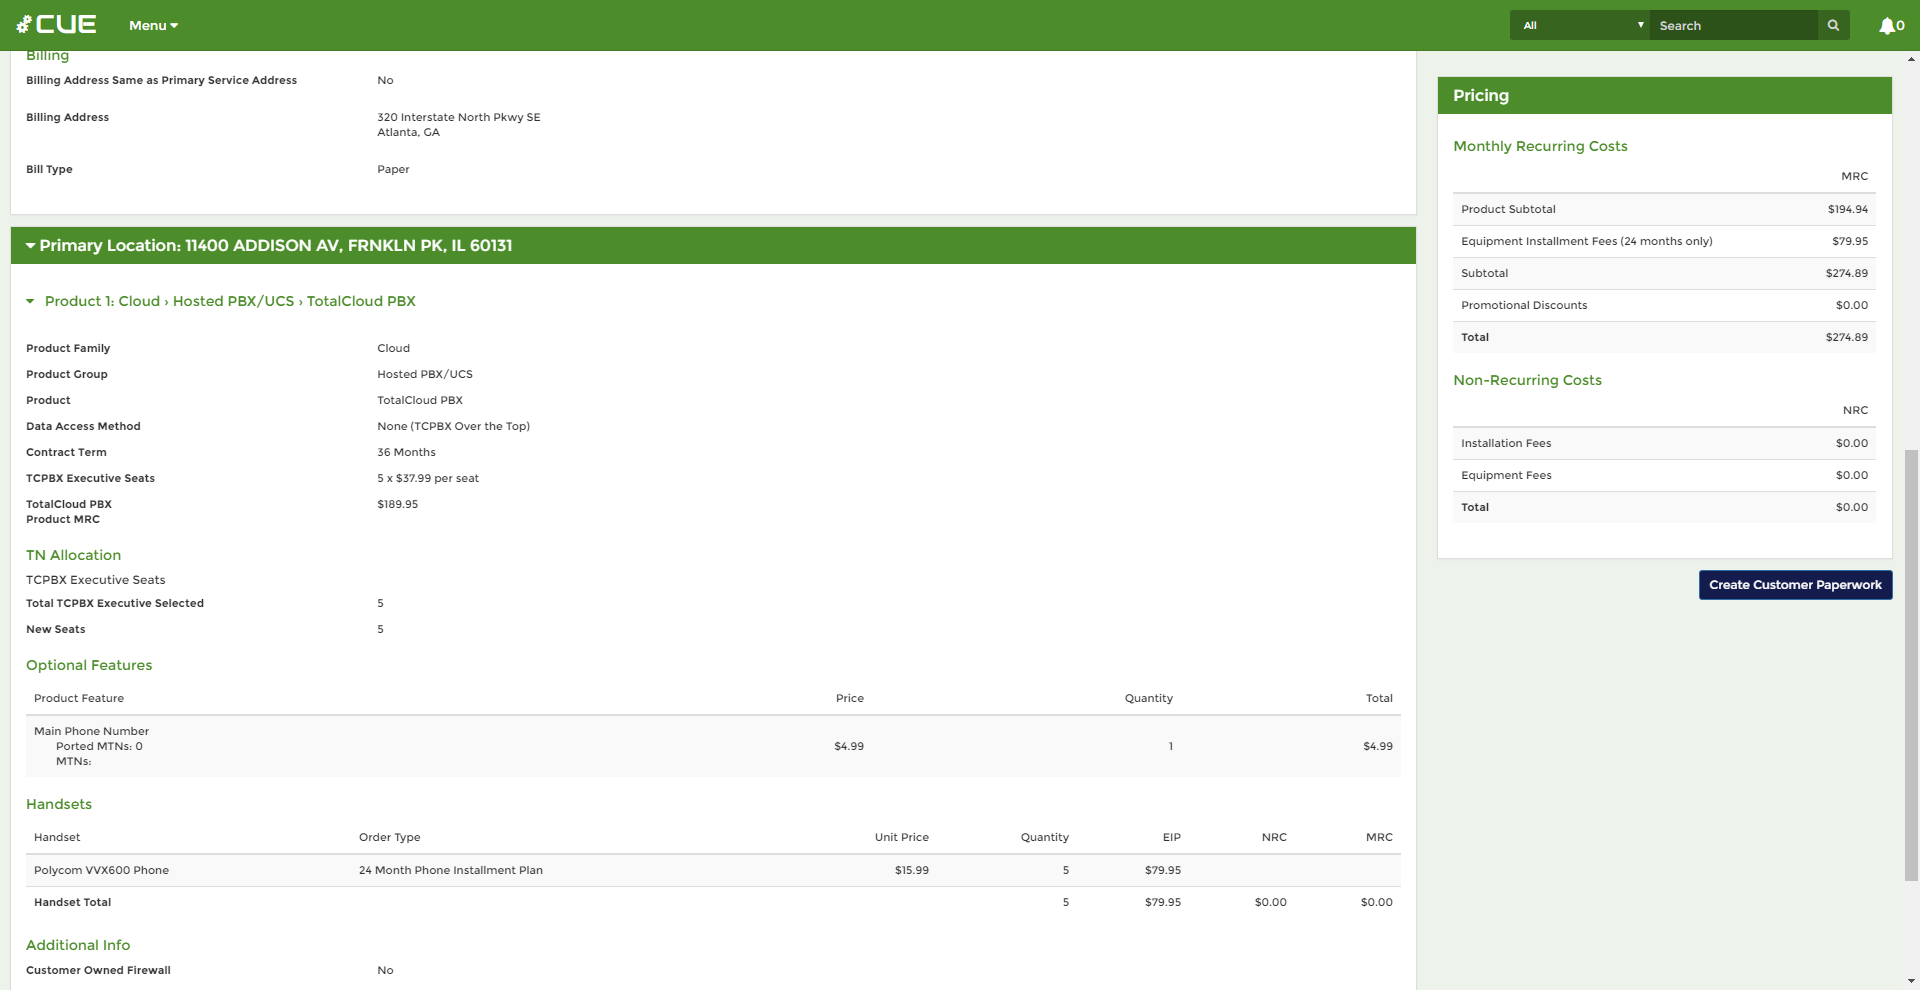This screenshot has height=990, width=1920.
Task: Click the Pricing panel header
Action: tap(1664, 96)
